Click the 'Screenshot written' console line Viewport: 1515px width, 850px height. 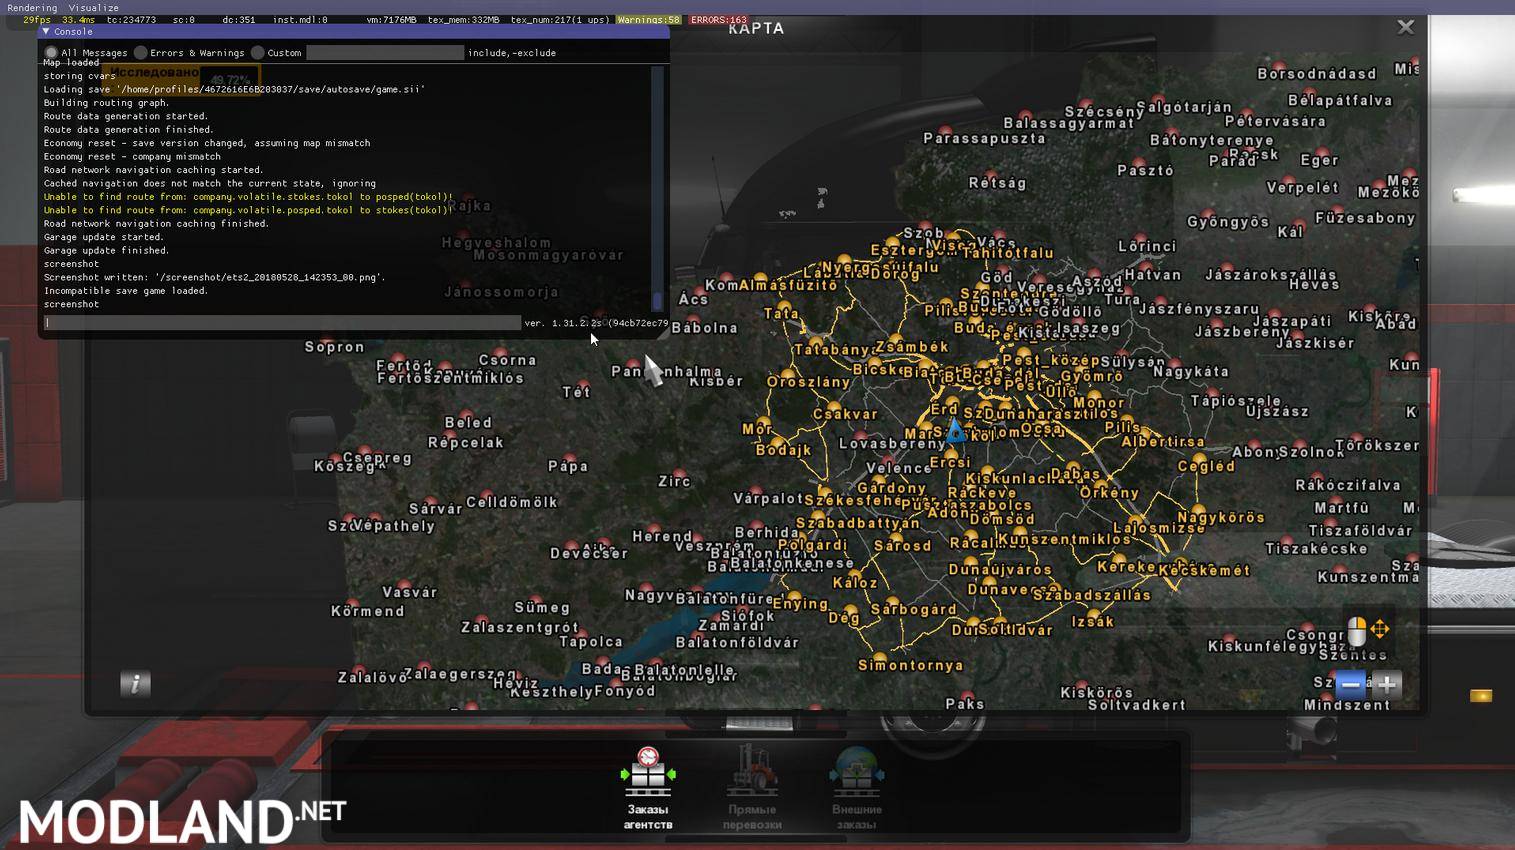pyautogui.click(x=214, y=277)
